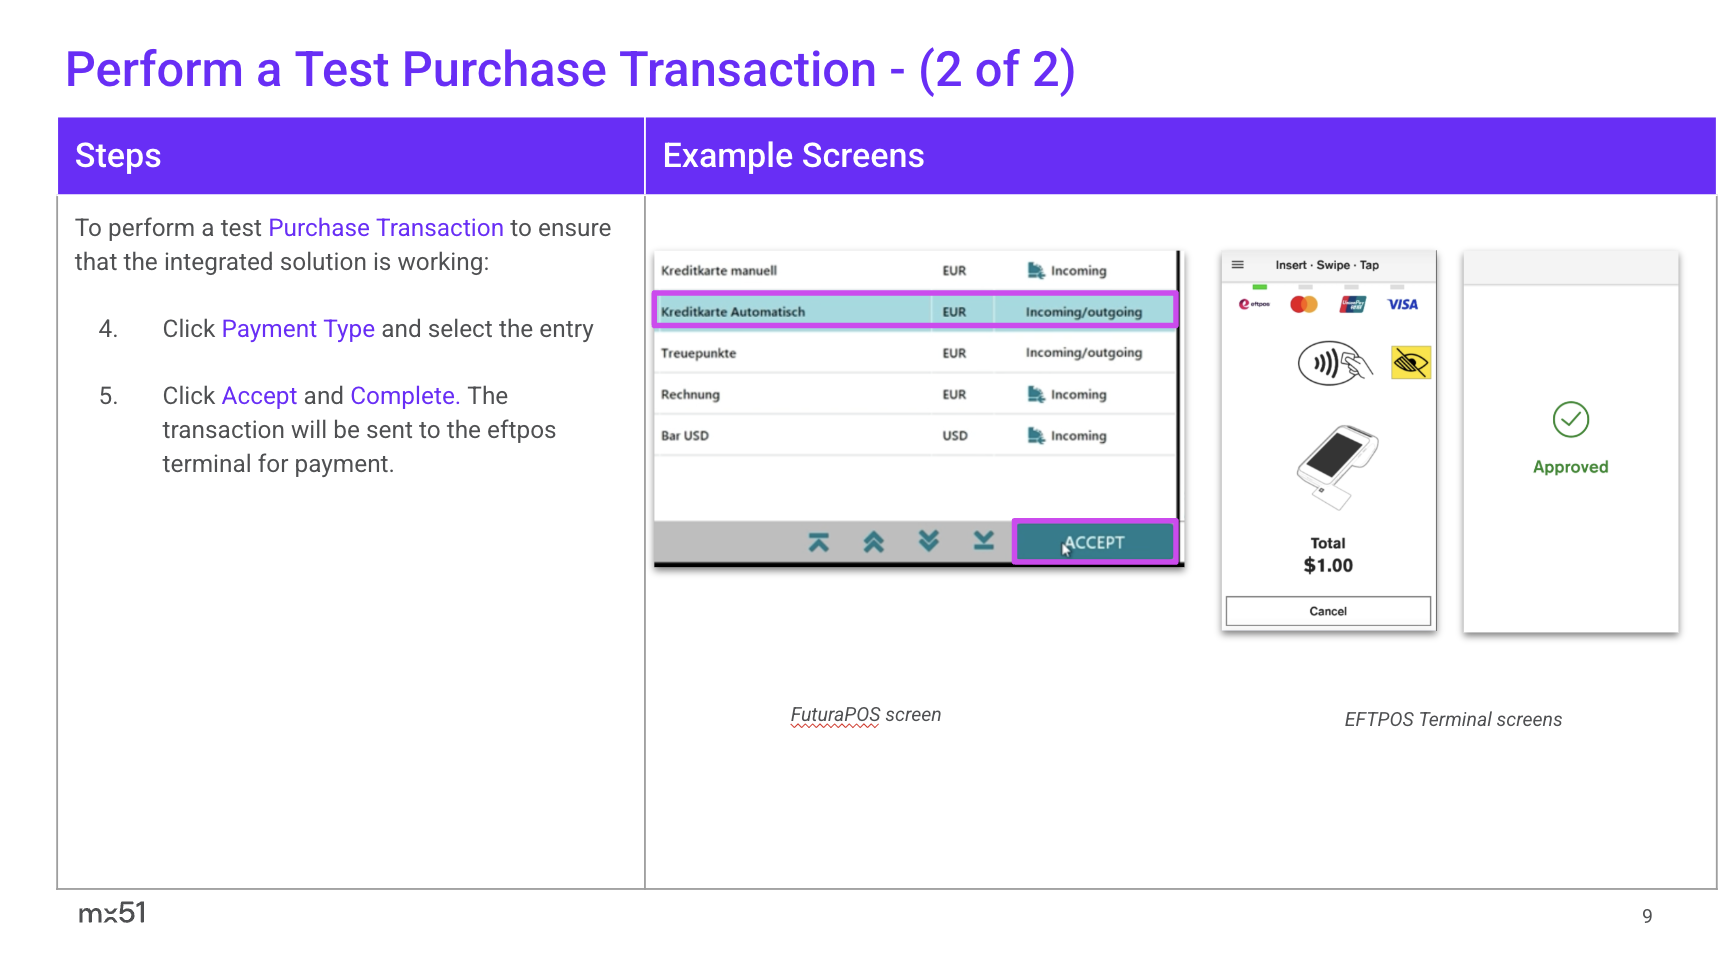Click the hamburger menu on EFTPOS terminal
The image size is (1728, 960).
point(1237,265)
